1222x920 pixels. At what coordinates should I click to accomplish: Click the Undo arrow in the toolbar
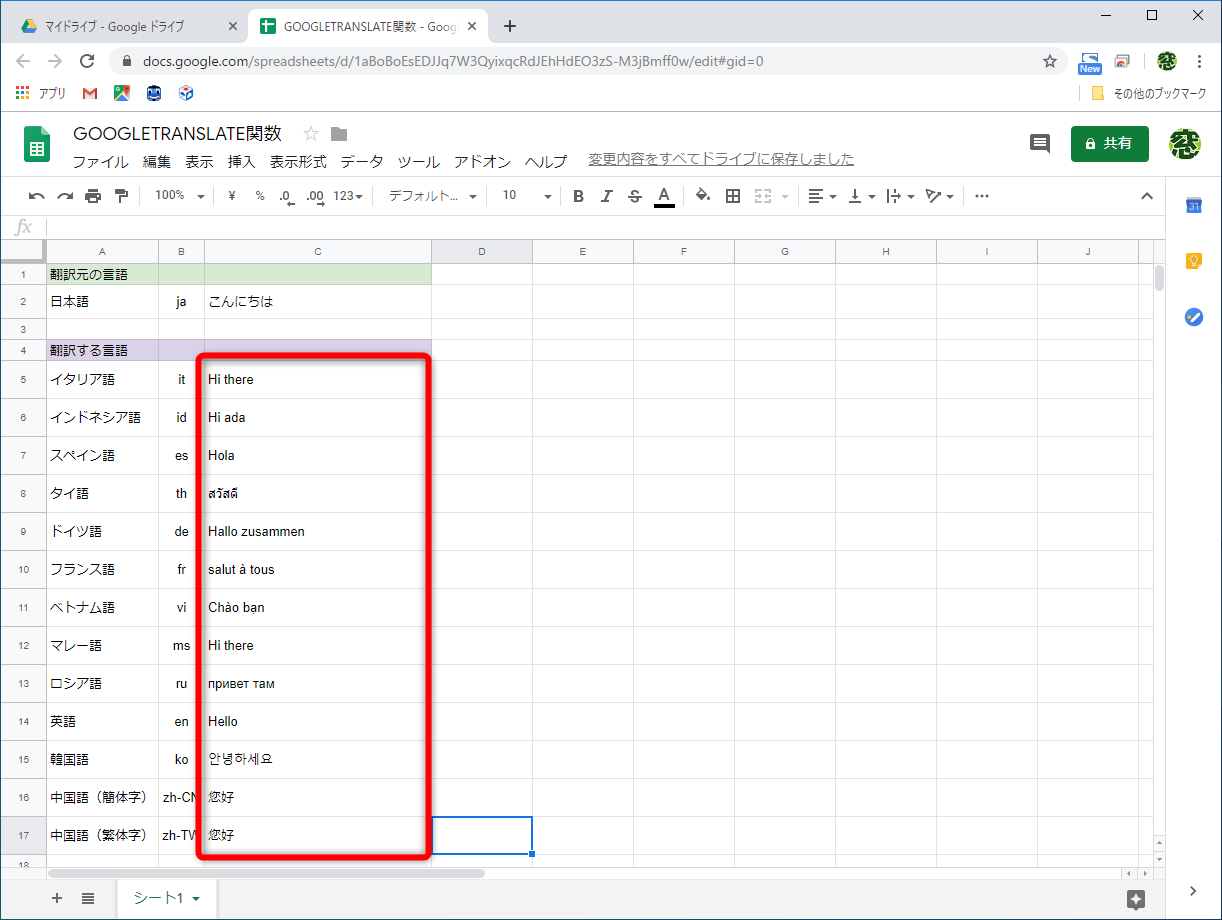[x=37, y=196]
